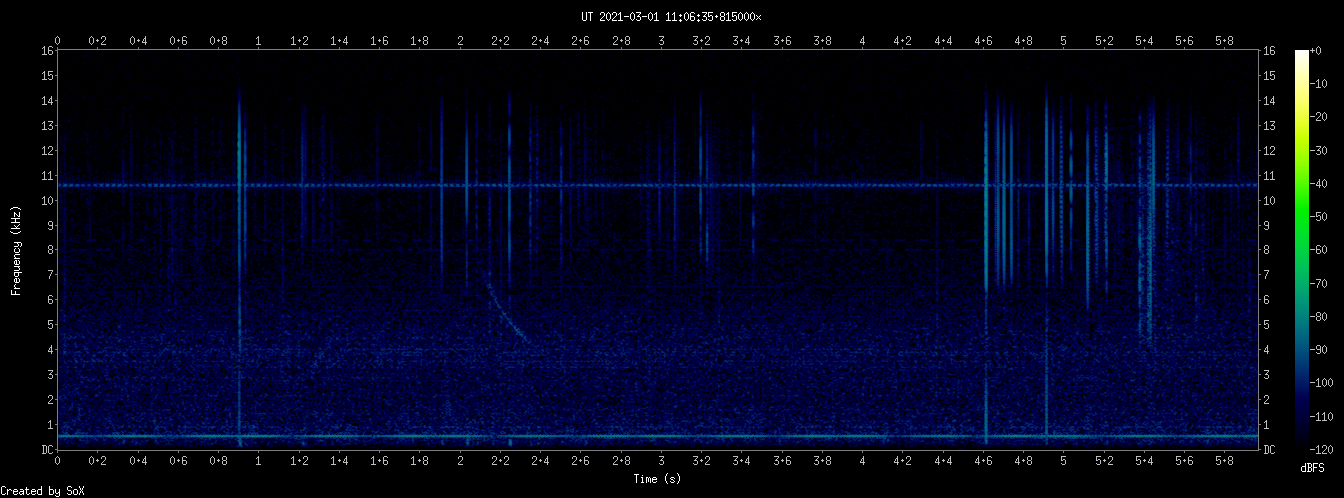Click the 3 second tick on bottom time axis
This screenshot has width=1344, height=498.
point(662,463)
